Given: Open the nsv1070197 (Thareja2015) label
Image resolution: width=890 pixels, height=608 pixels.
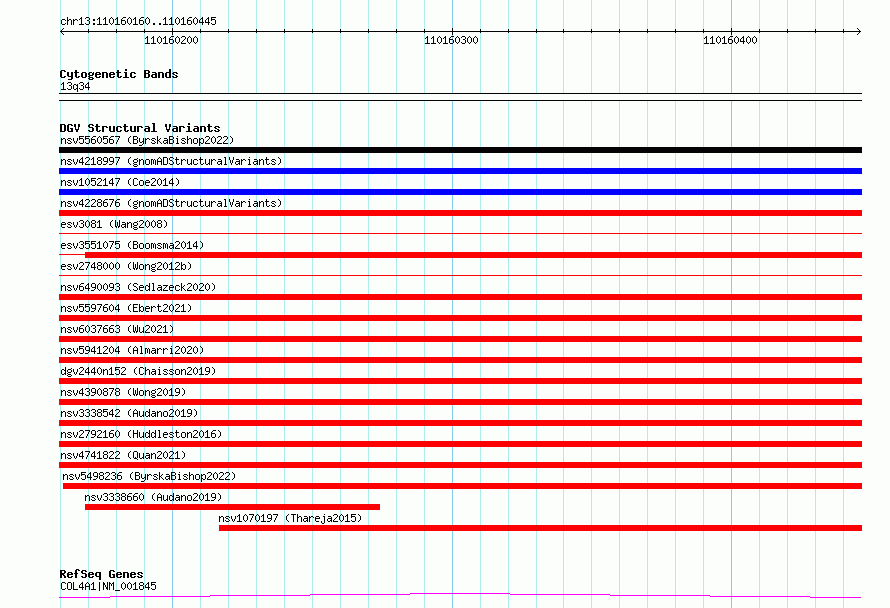Looking at the screenshot, I should 290,518.
